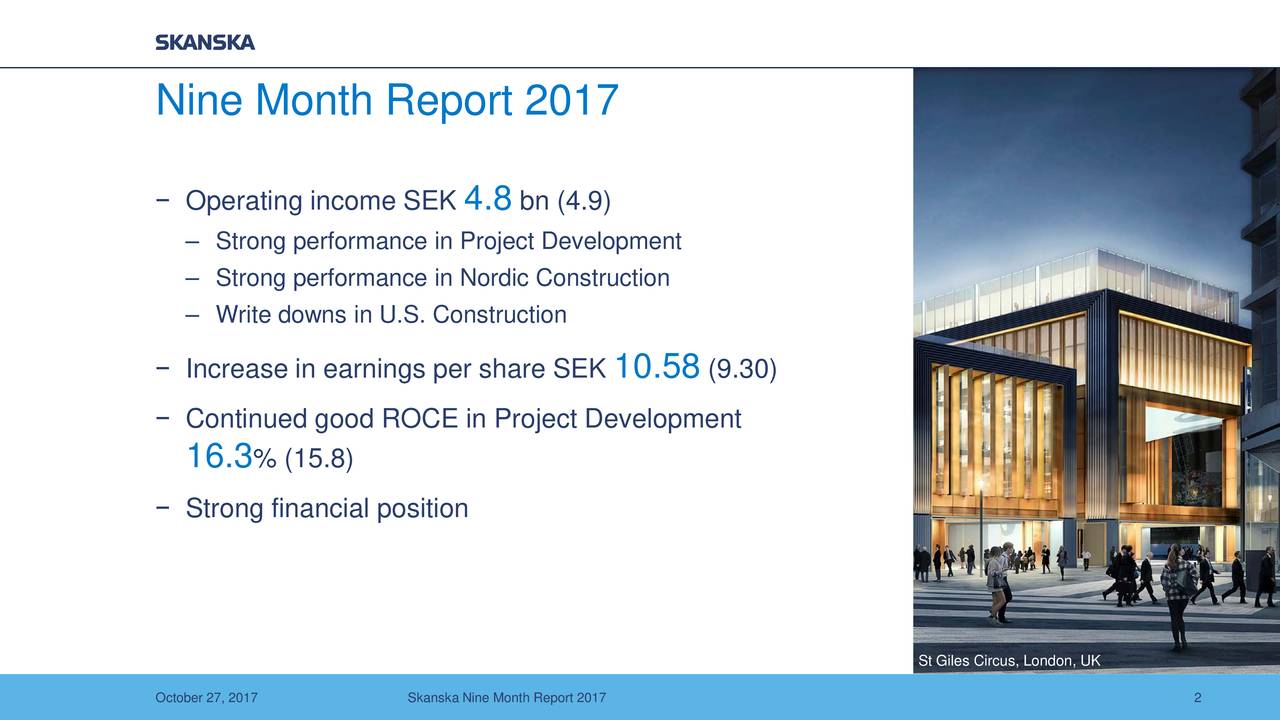This screenshot has width=1280, height=720.
Task: Click the Skanska logo
Action: pyautogui.click(x=205, y=42)
